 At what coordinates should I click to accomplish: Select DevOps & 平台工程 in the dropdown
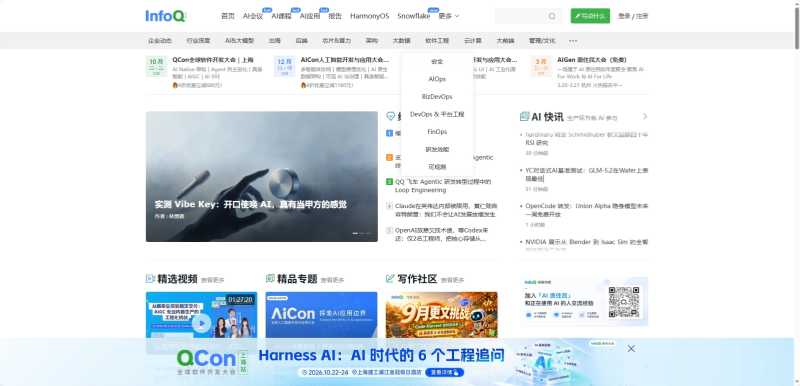click(437, 114)
